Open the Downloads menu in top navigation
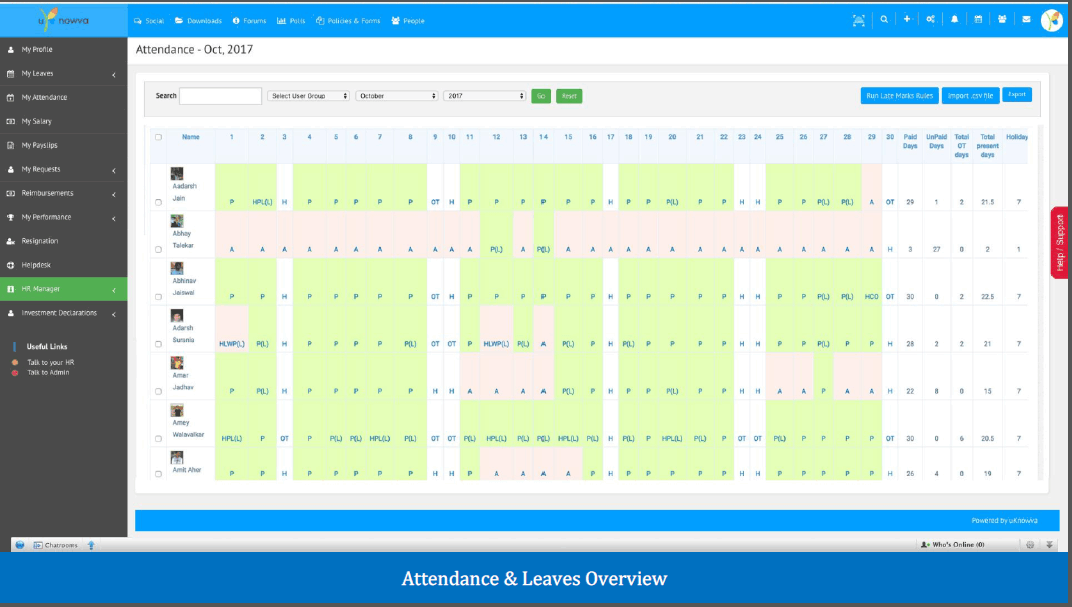 pos(198,21)
